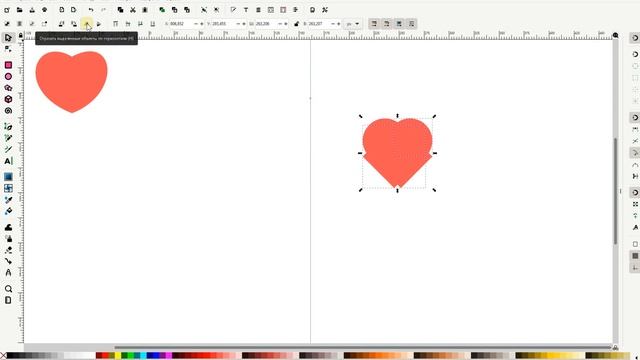
Task: Decrease the Y coordinate with minus button
Action: coord(238,24)
